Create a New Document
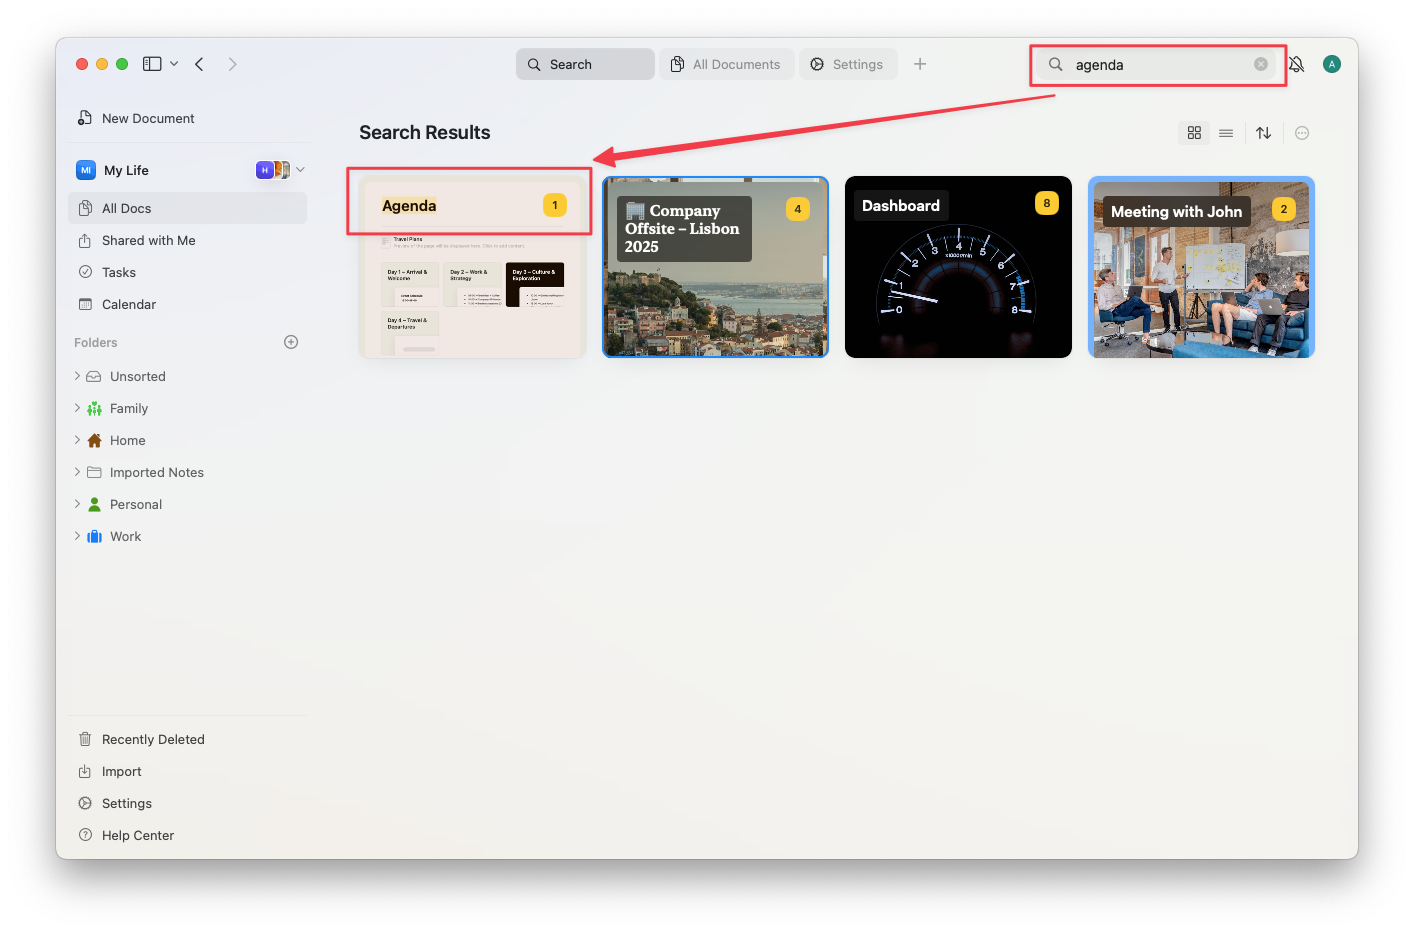Image resolution: width=1414 pixels, height=933 pixels. coord(188,118)
